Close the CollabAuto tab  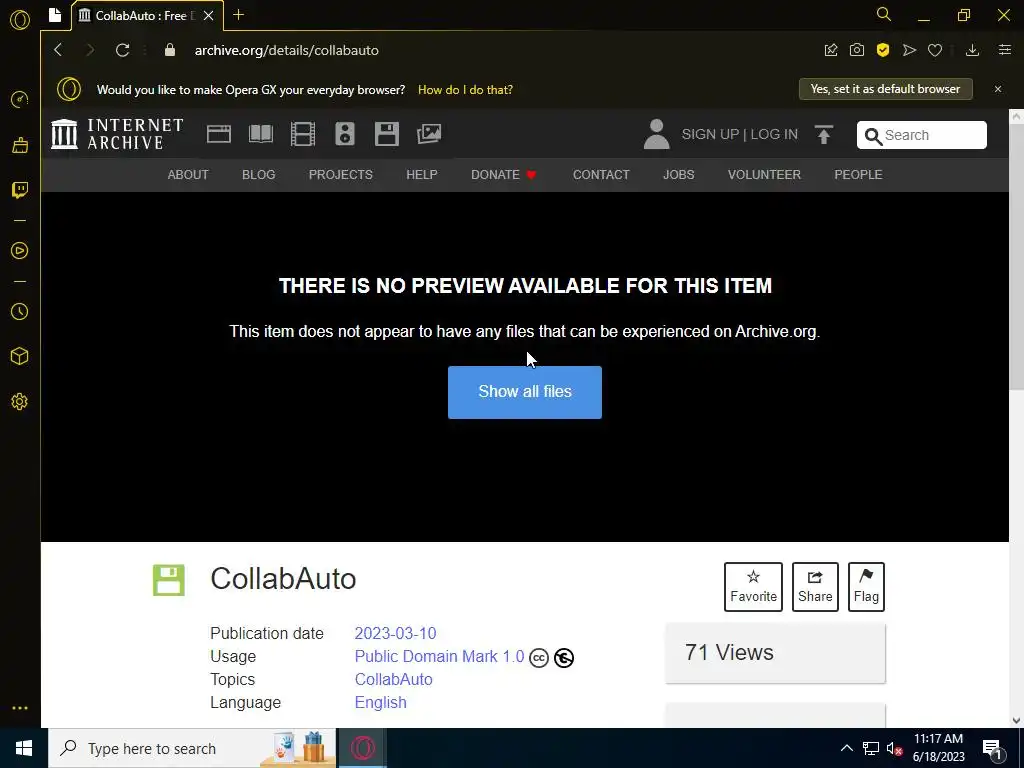208,16
